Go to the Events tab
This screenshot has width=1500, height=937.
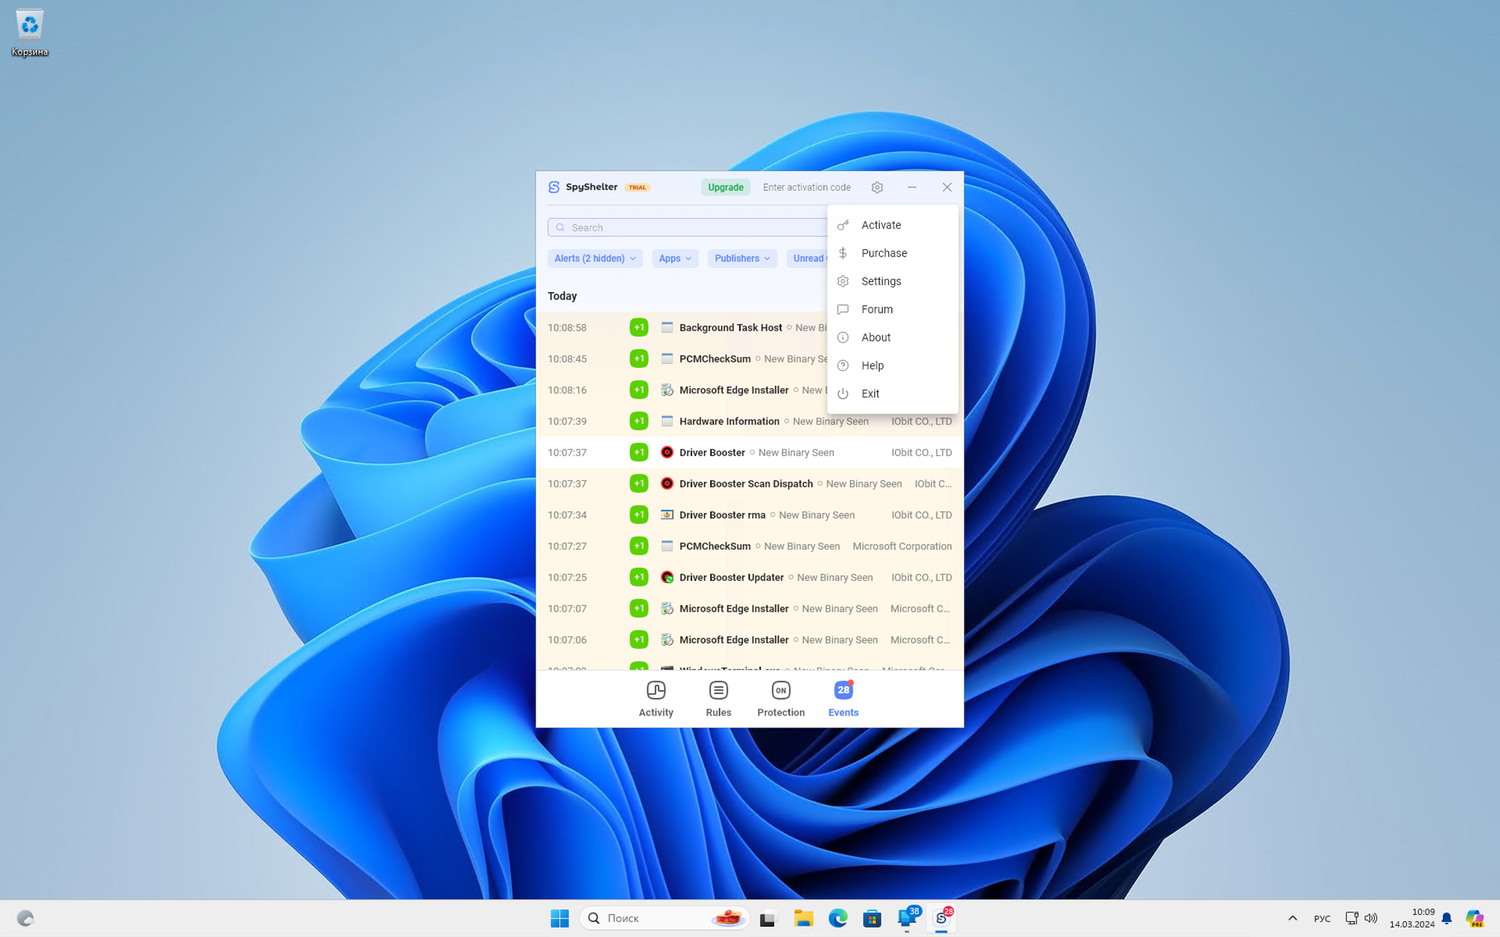(843, 699)
